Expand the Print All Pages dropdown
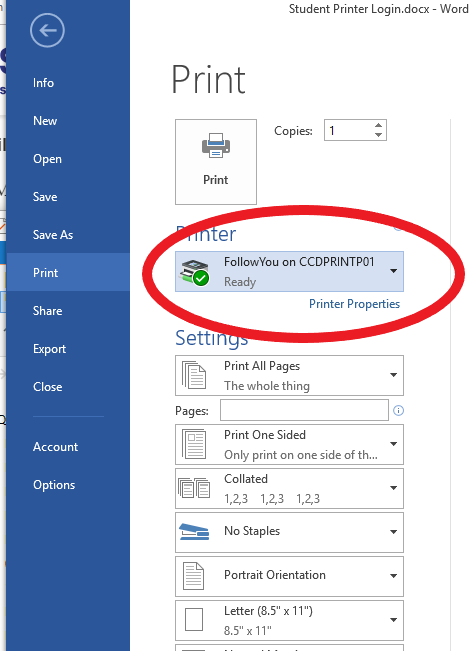The width and height of the screenshot is (469, 651). point(289,375)
